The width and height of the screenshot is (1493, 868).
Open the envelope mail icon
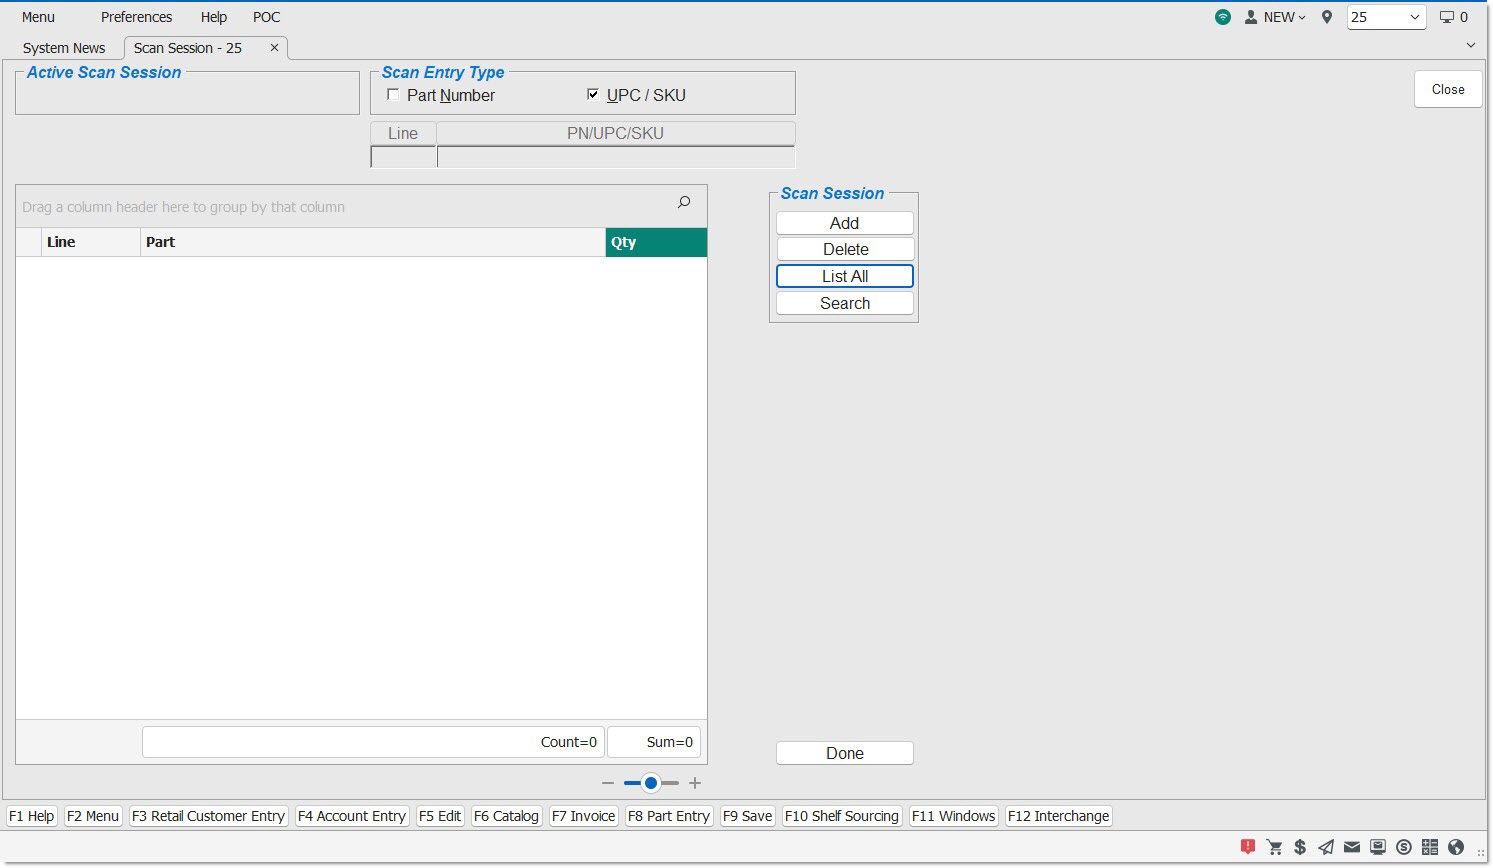1352,847
